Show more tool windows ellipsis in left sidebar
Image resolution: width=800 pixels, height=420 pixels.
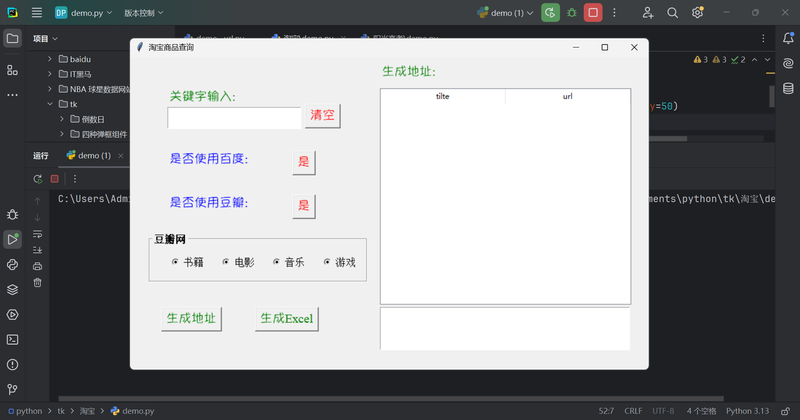(13, 95)
